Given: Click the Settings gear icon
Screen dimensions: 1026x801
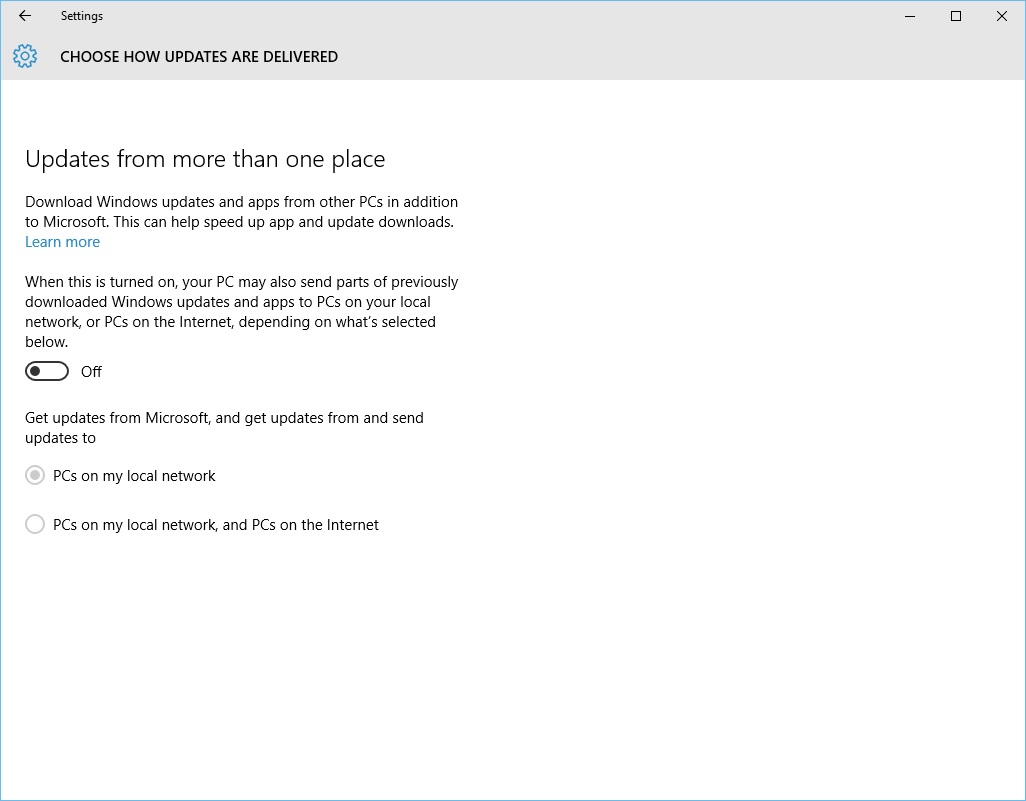Looking at the screenshot, I should point(25,56).
